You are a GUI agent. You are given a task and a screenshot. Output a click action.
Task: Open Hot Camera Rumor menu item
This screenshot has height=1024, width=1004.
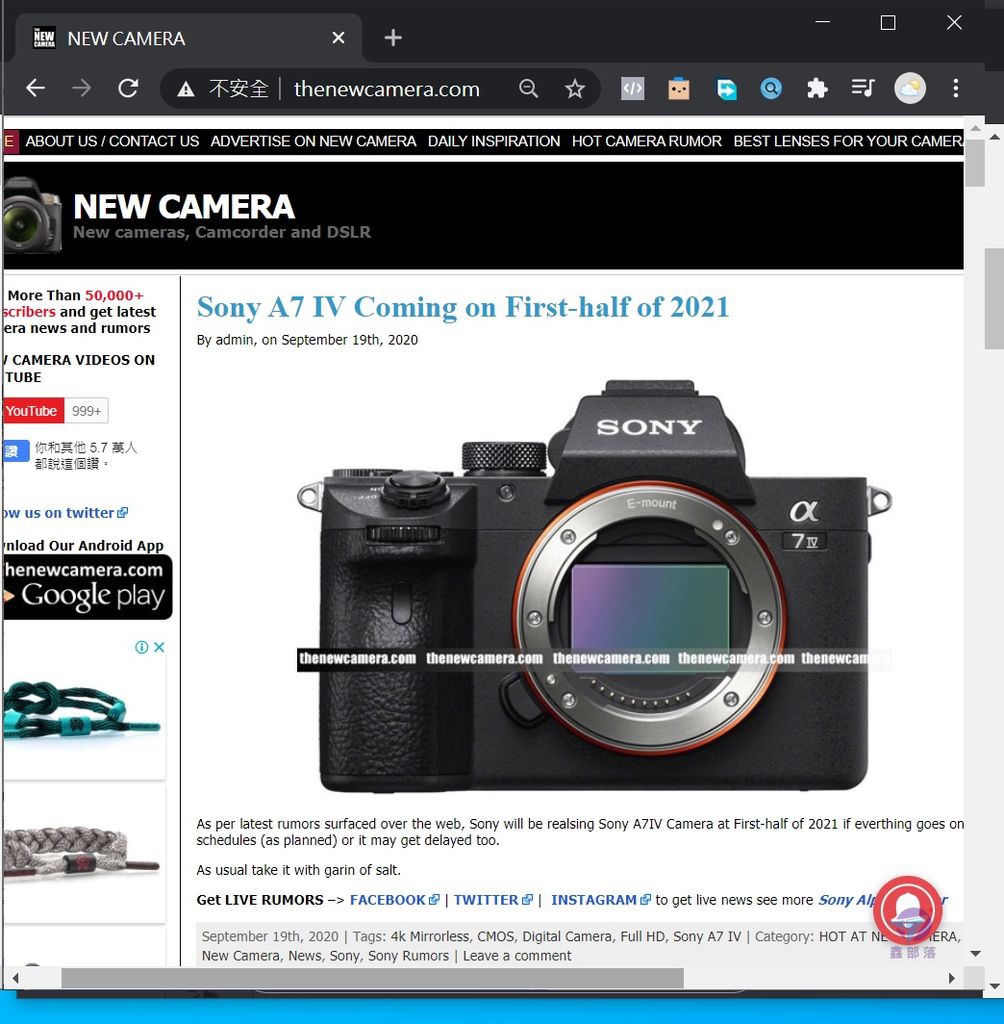647,141
